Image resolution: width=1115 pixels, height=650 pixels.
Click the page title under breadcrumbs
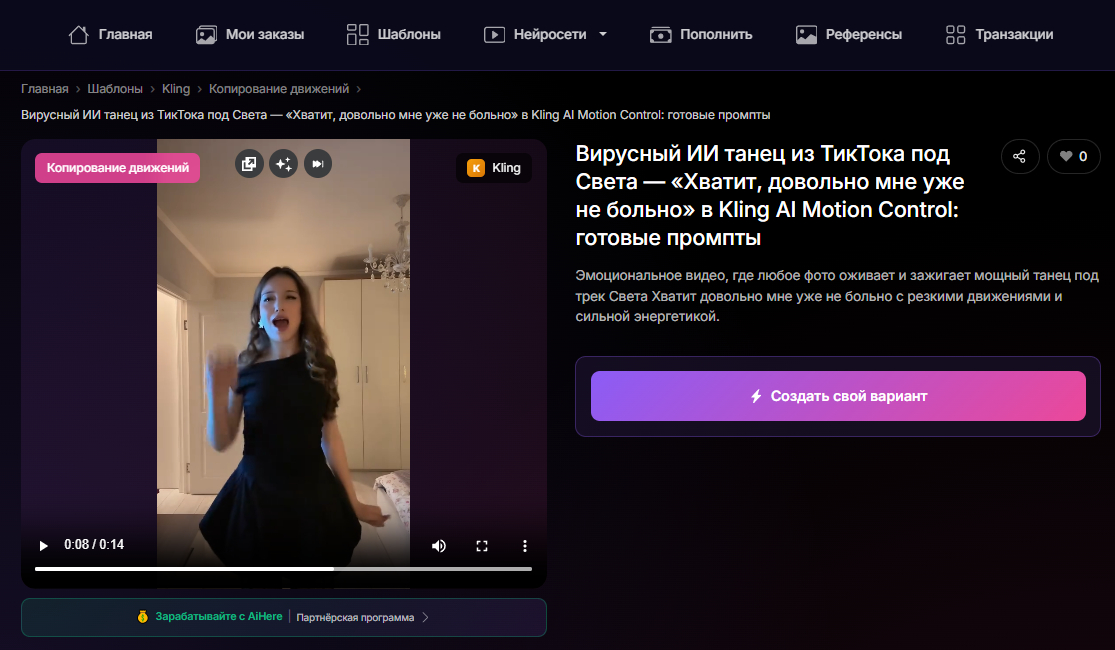tap(395, 115)
